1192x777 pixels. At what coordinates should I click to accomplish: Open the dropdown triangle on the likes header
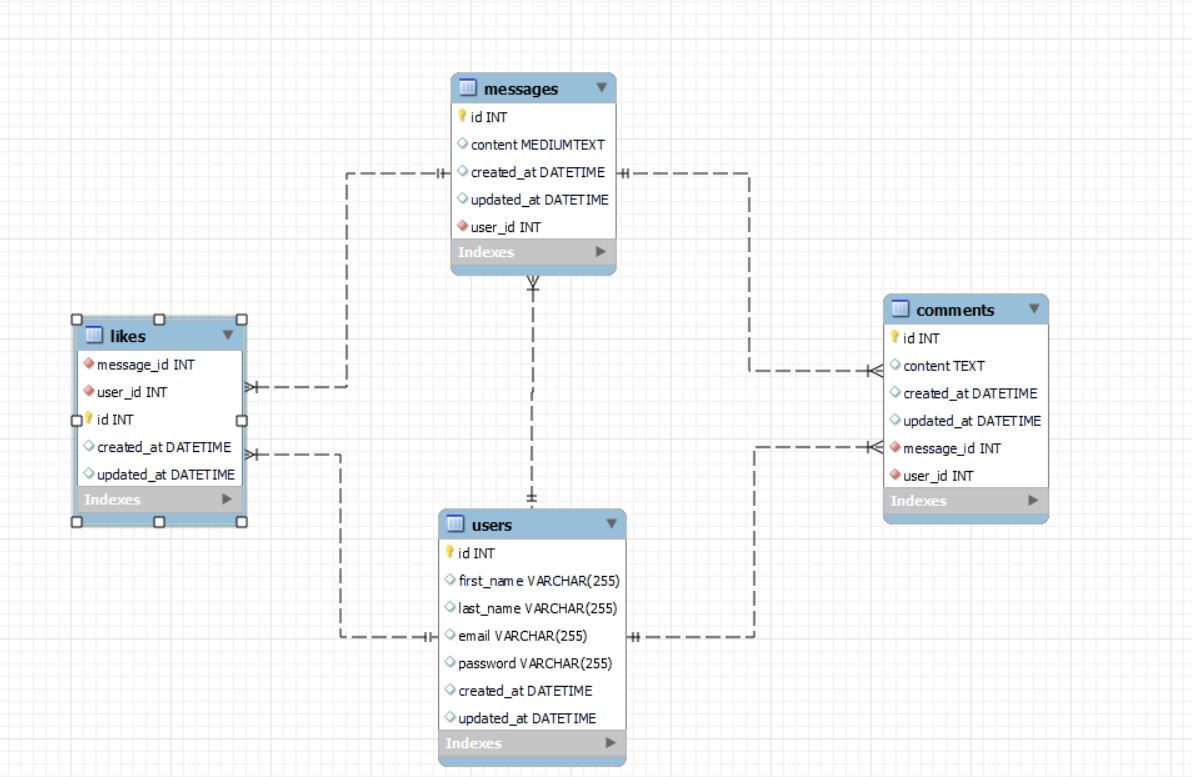228,335
